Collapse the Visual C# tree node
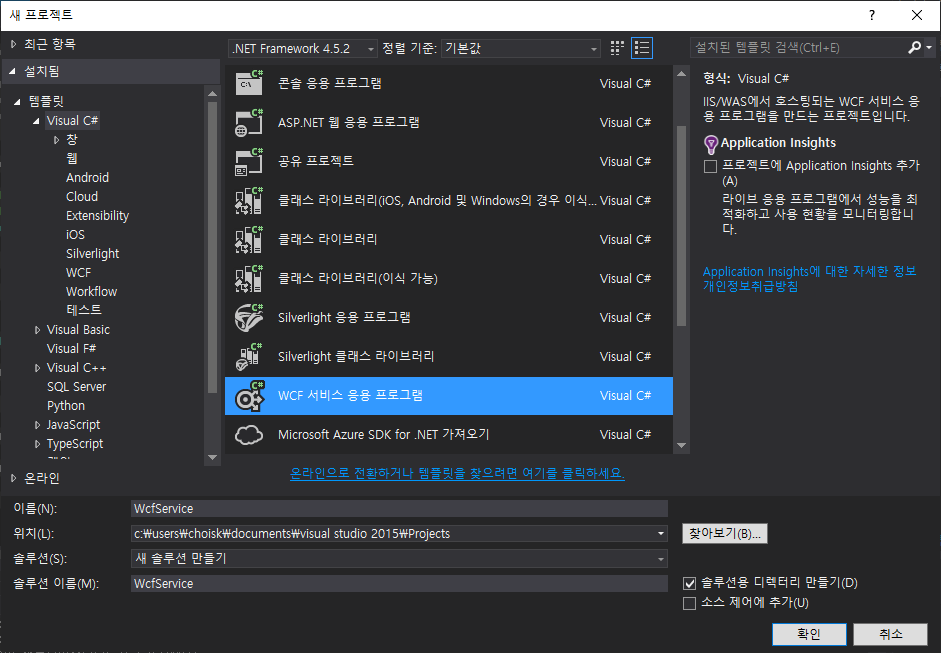The height and width of the screenshot is (653, 941). [x=37, y=121]
